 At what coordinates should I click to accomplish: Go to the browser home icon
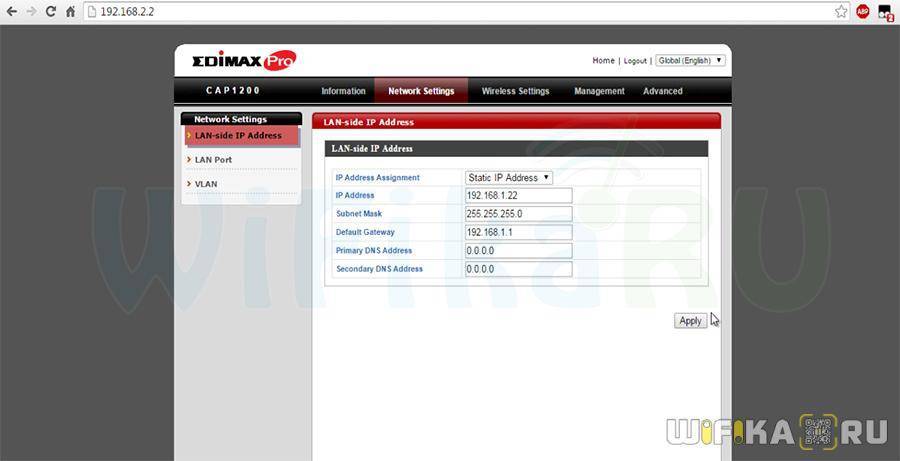(x=70, y=11)
